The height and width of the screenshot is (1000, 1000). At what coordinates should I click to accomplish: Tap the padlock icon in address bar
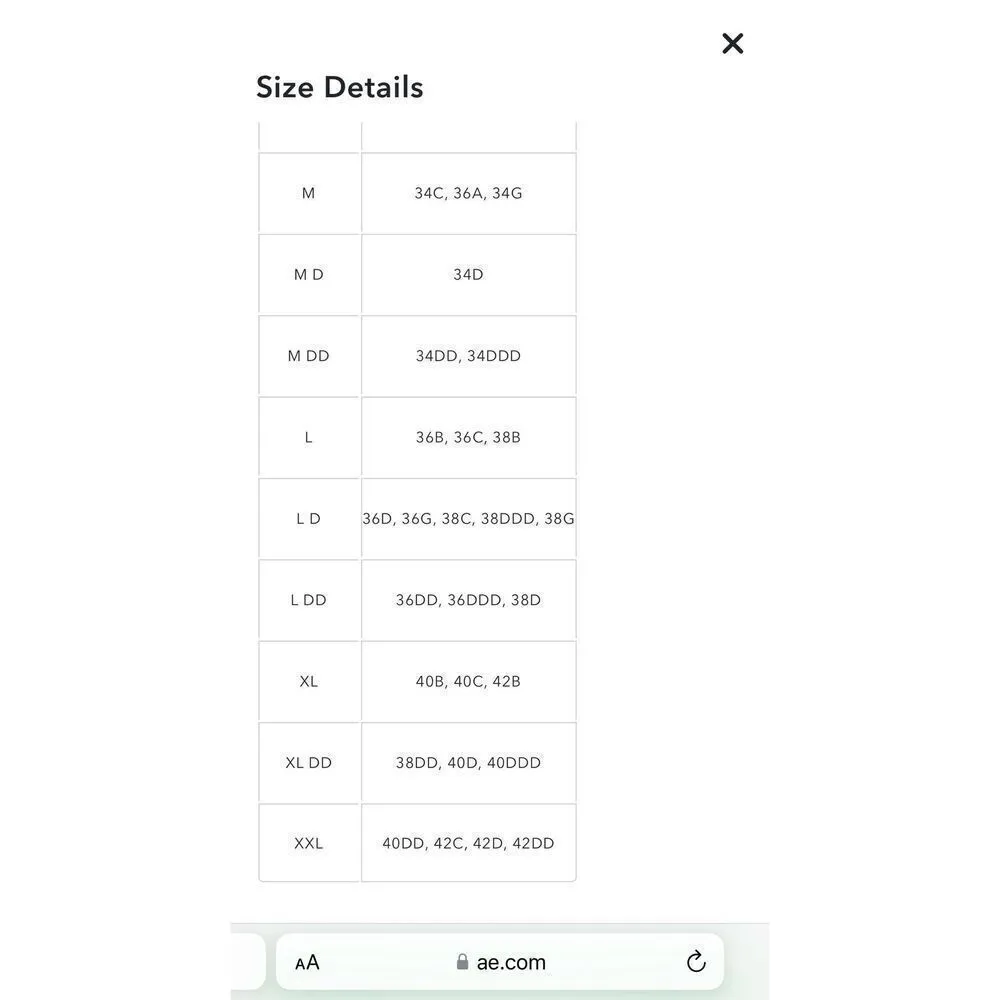click(x=462, y=962)
